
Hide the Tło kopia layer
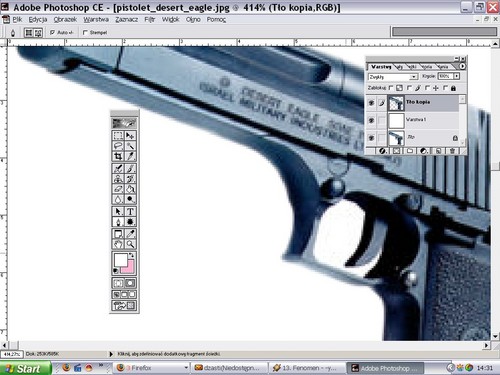click(x=371, y=103)
